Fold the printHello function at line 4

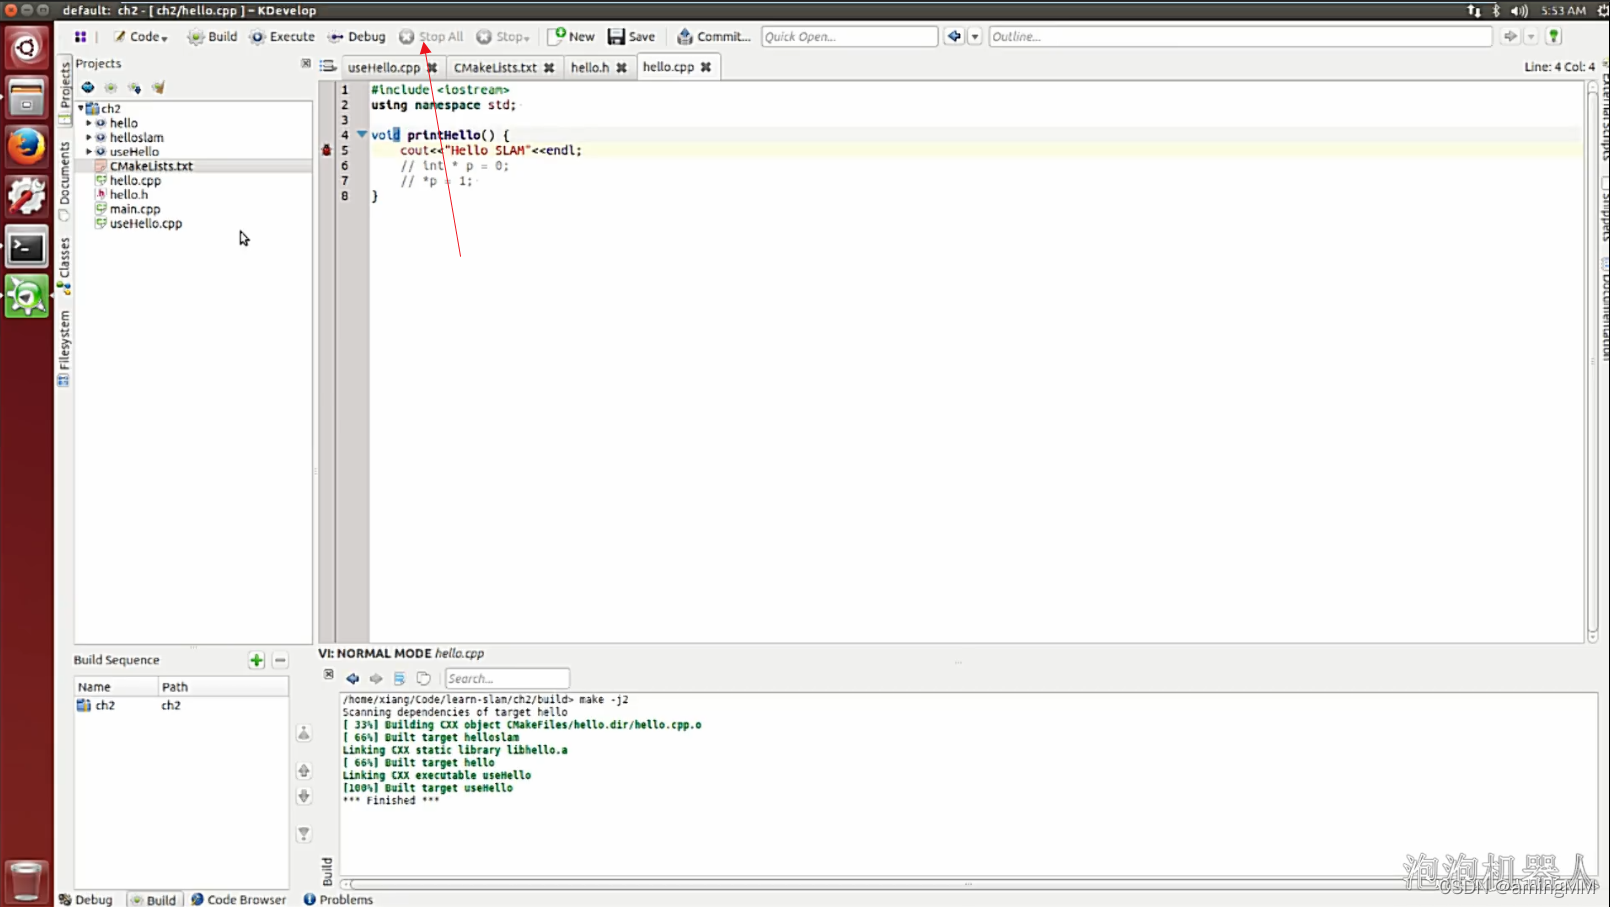[x=362, y=134]
